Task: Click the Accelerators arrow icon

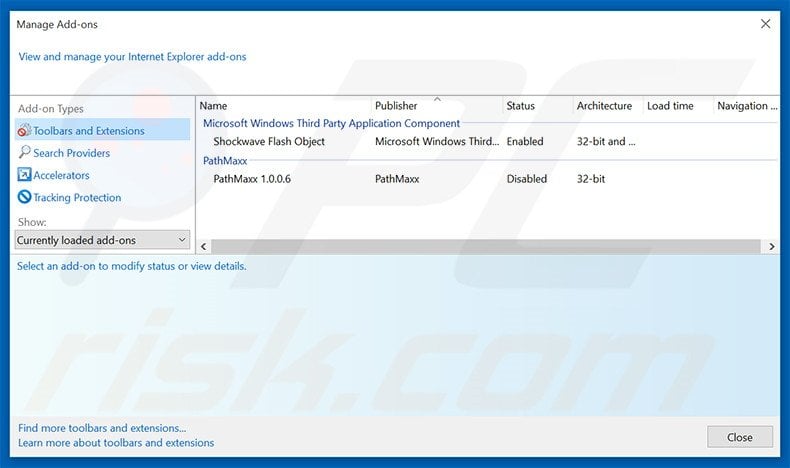Action: (24, 175)
